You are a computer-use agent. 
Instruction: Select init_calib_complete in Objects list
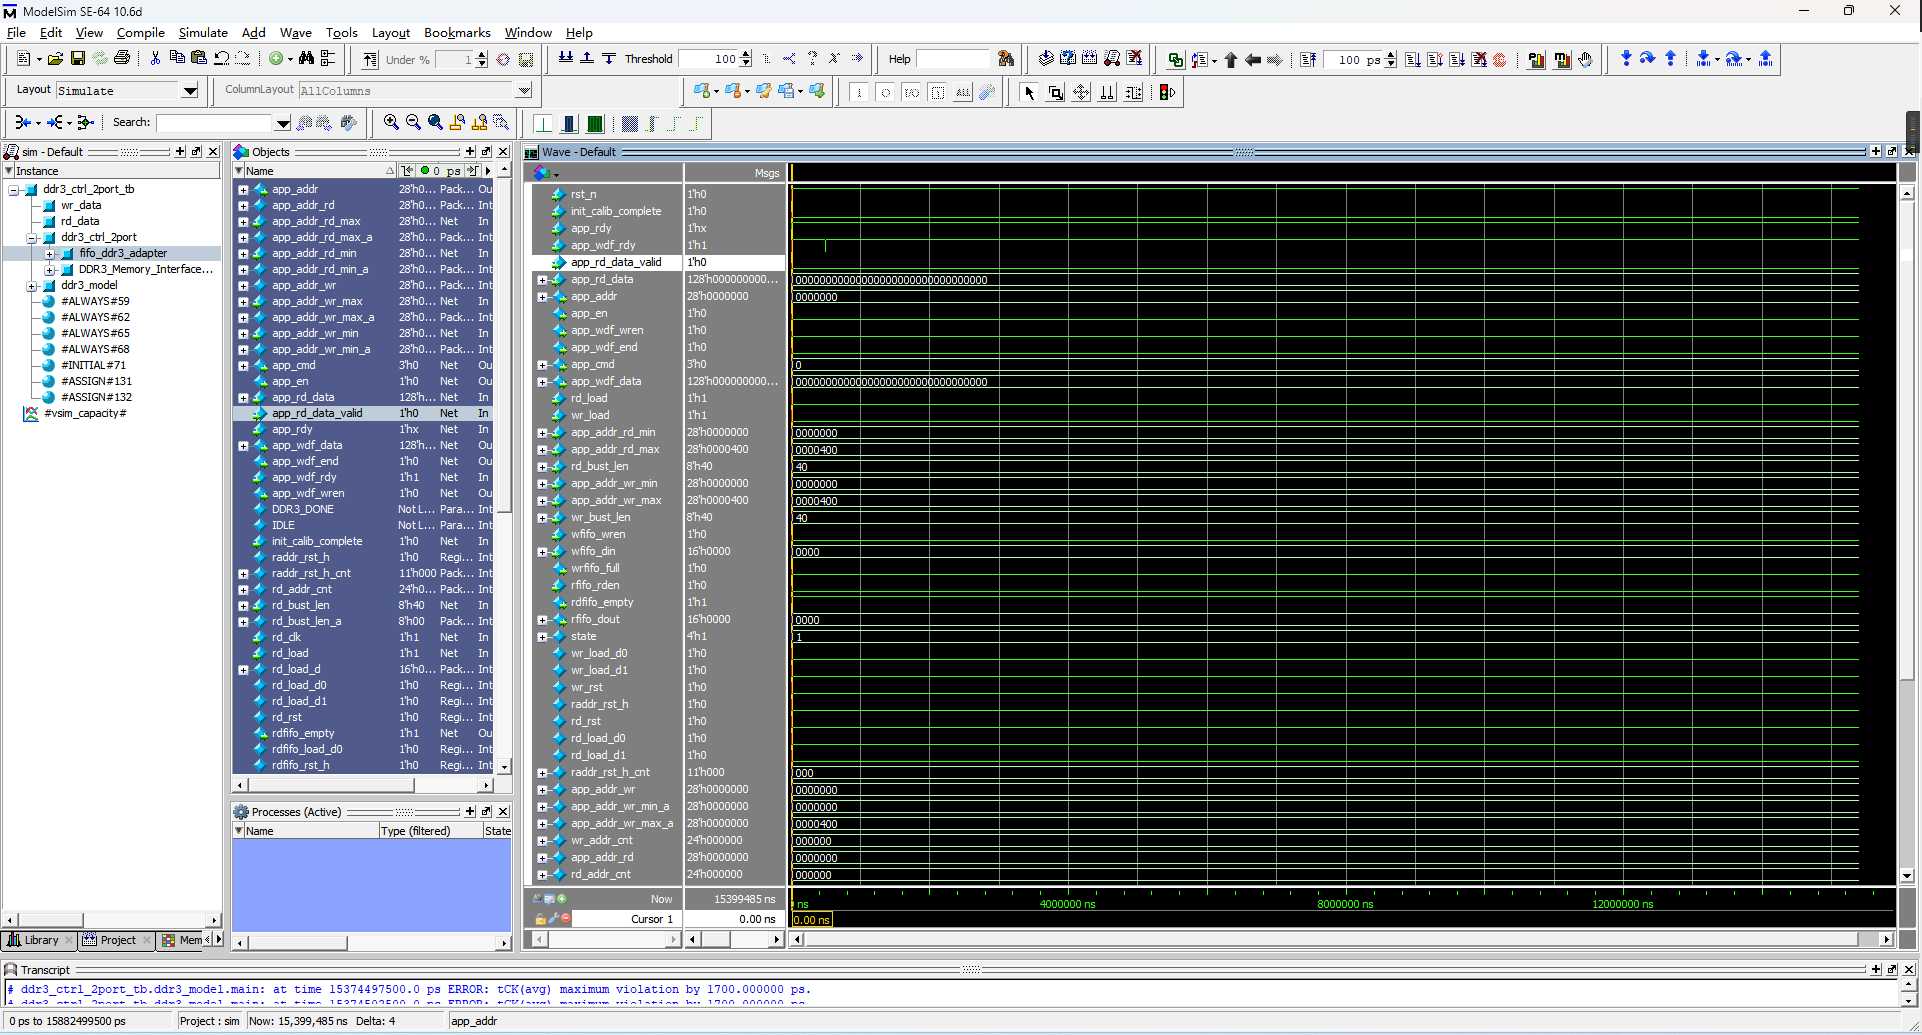coord(317,541)
